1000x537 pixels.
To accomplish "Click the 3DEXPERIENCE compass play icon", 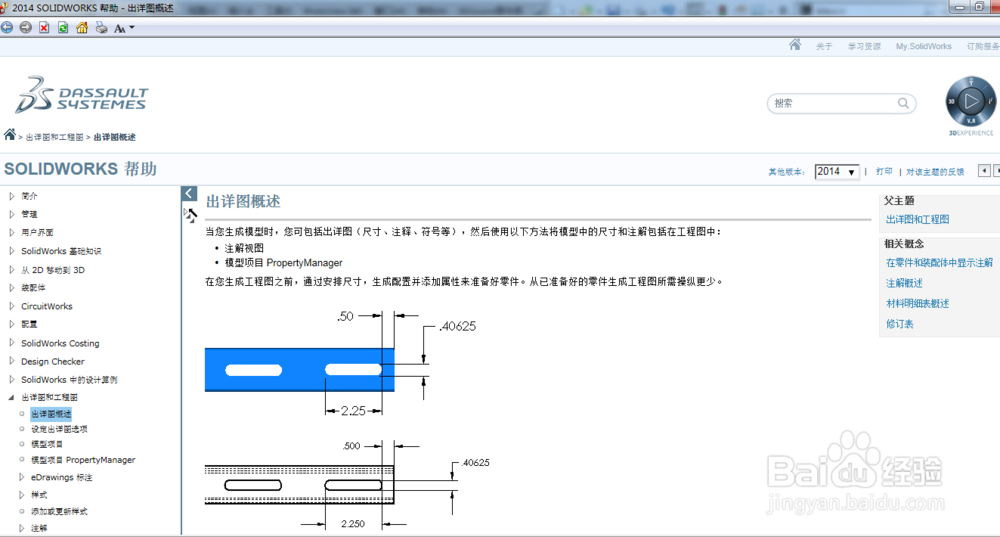I will [x=971, y=101].
